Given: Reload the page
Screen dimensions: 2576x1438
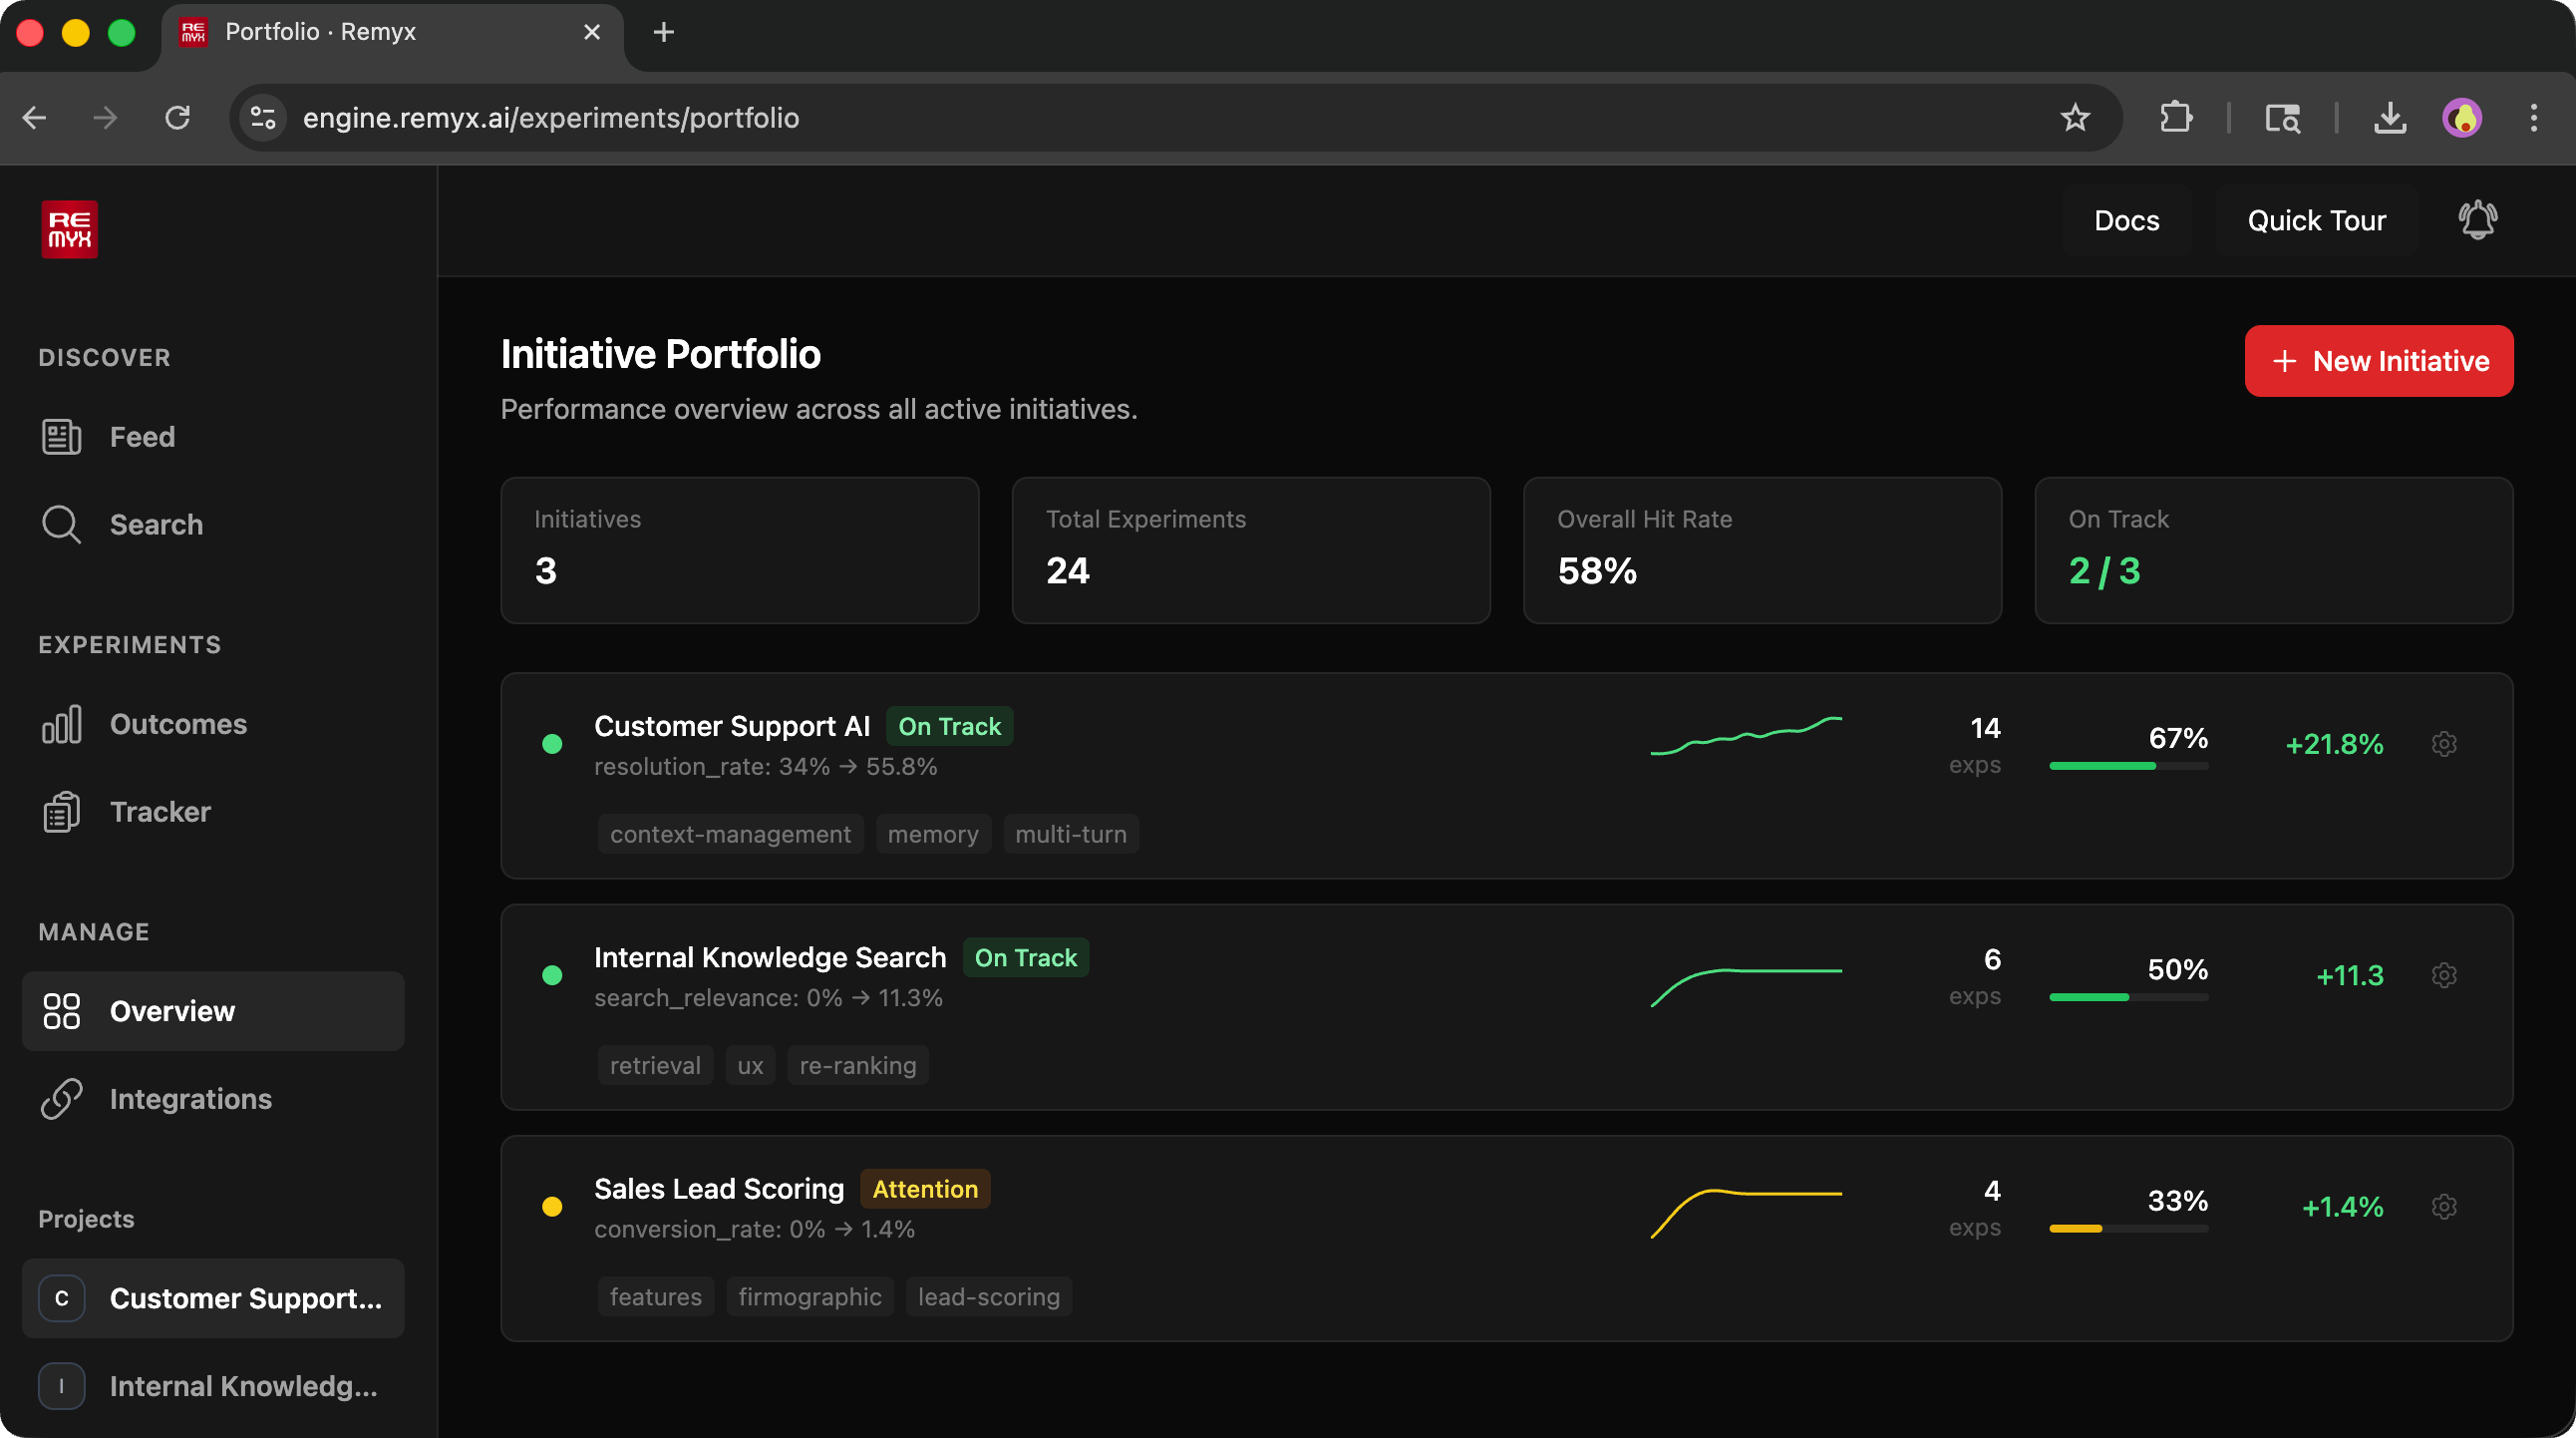Looking at the screenshot, I should [178, 118].
